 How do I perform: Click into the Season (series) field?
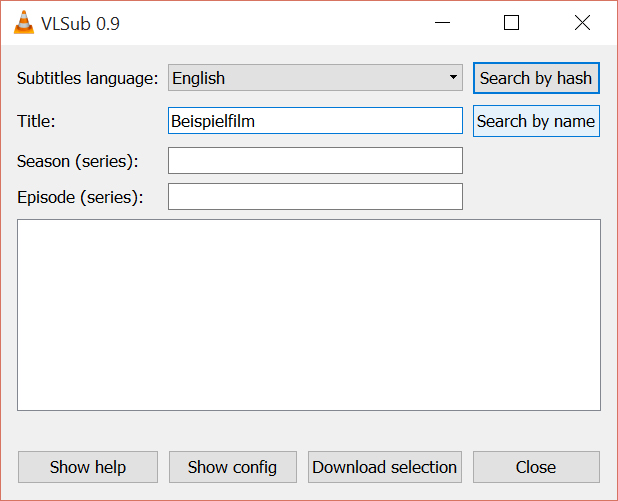coord(315,160)
